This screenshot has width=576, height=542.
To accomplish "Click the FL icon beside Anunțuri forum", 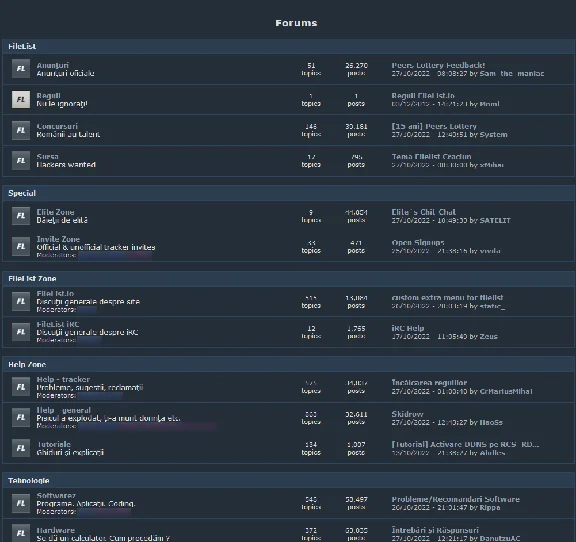I will [21, 69].
